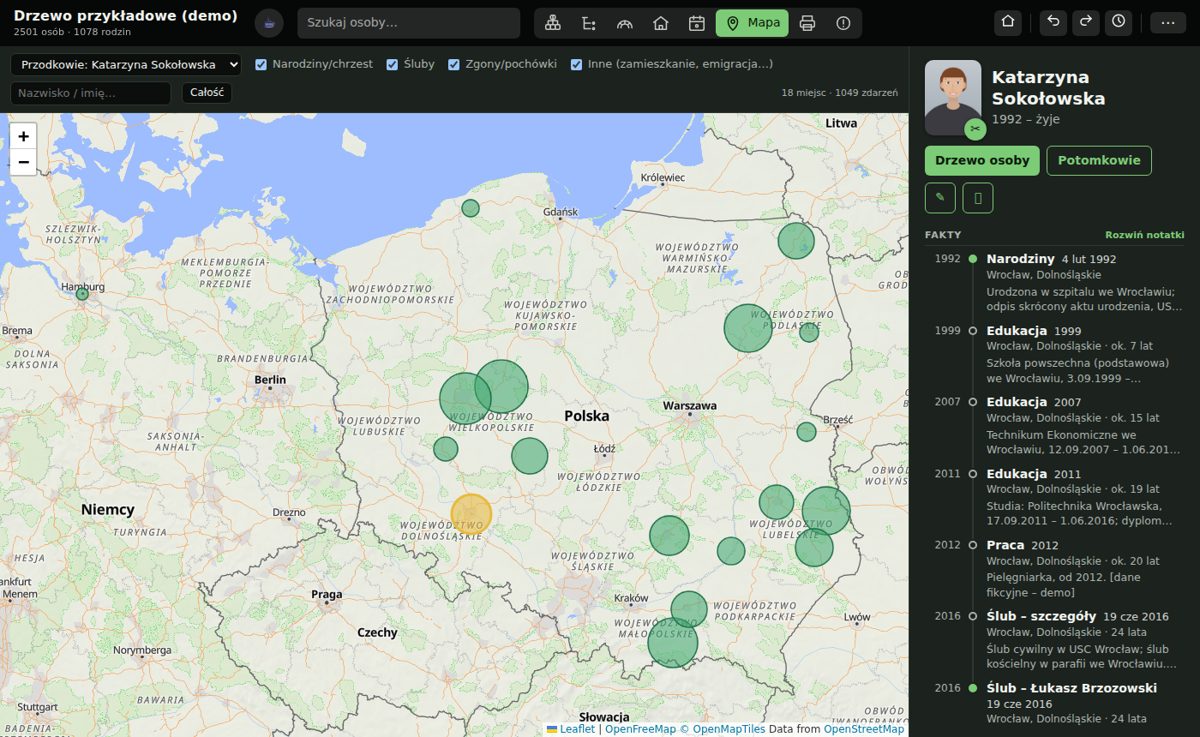Expand notes via Rozwiń notatki
Viewport: 1200px width, 737px height.
(x=1144, y=235)
